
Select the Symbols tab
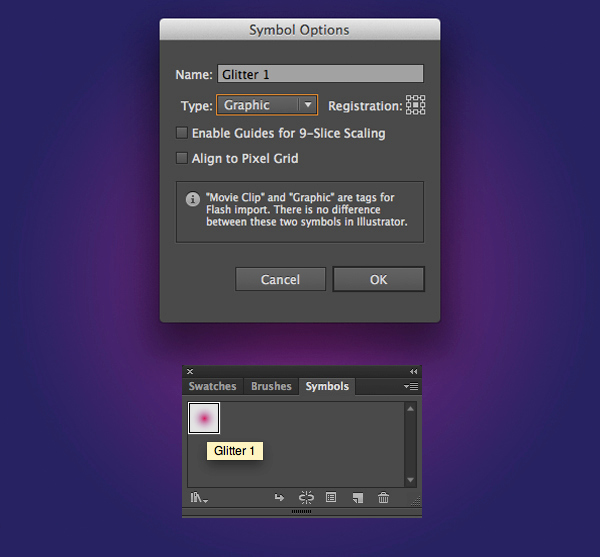(x=328, y=387)
